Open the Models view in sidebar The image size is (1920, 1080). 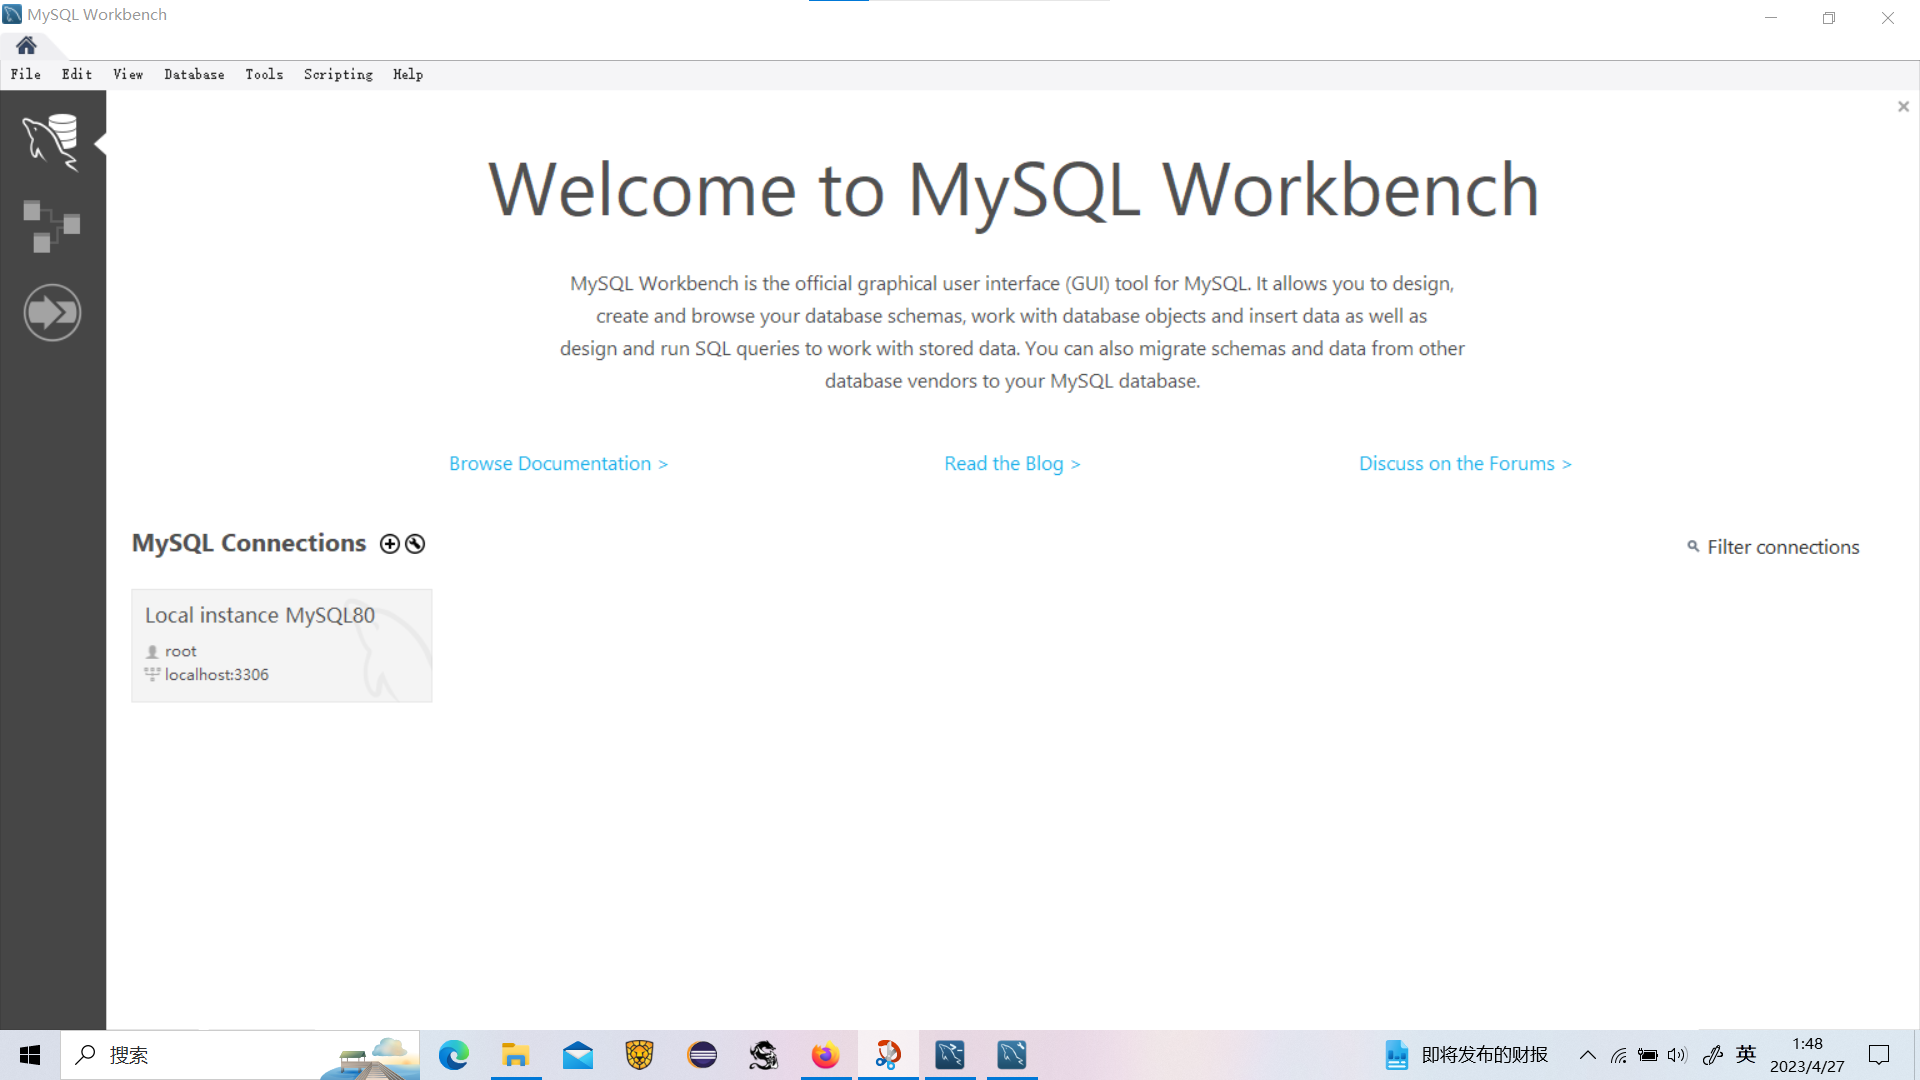[51, 226]
